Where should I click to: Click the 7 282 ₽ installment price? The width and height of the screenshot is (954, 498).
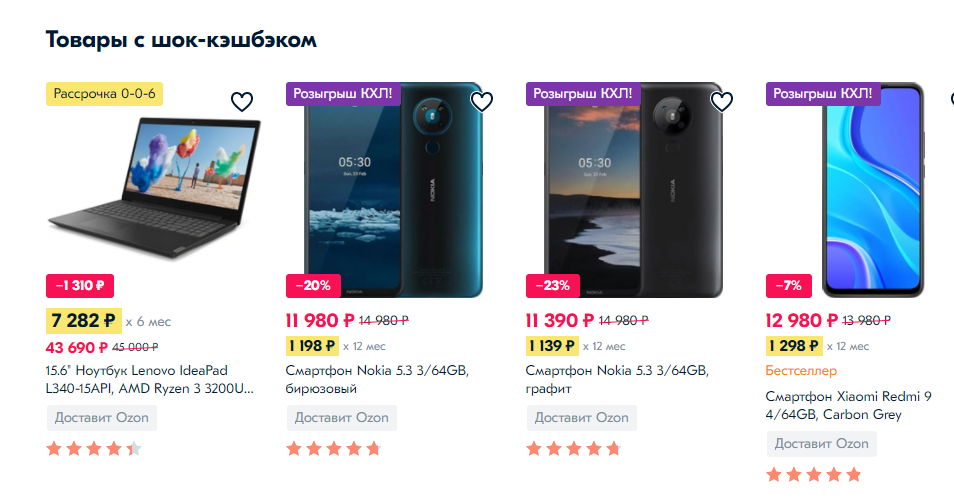(83, 321)
